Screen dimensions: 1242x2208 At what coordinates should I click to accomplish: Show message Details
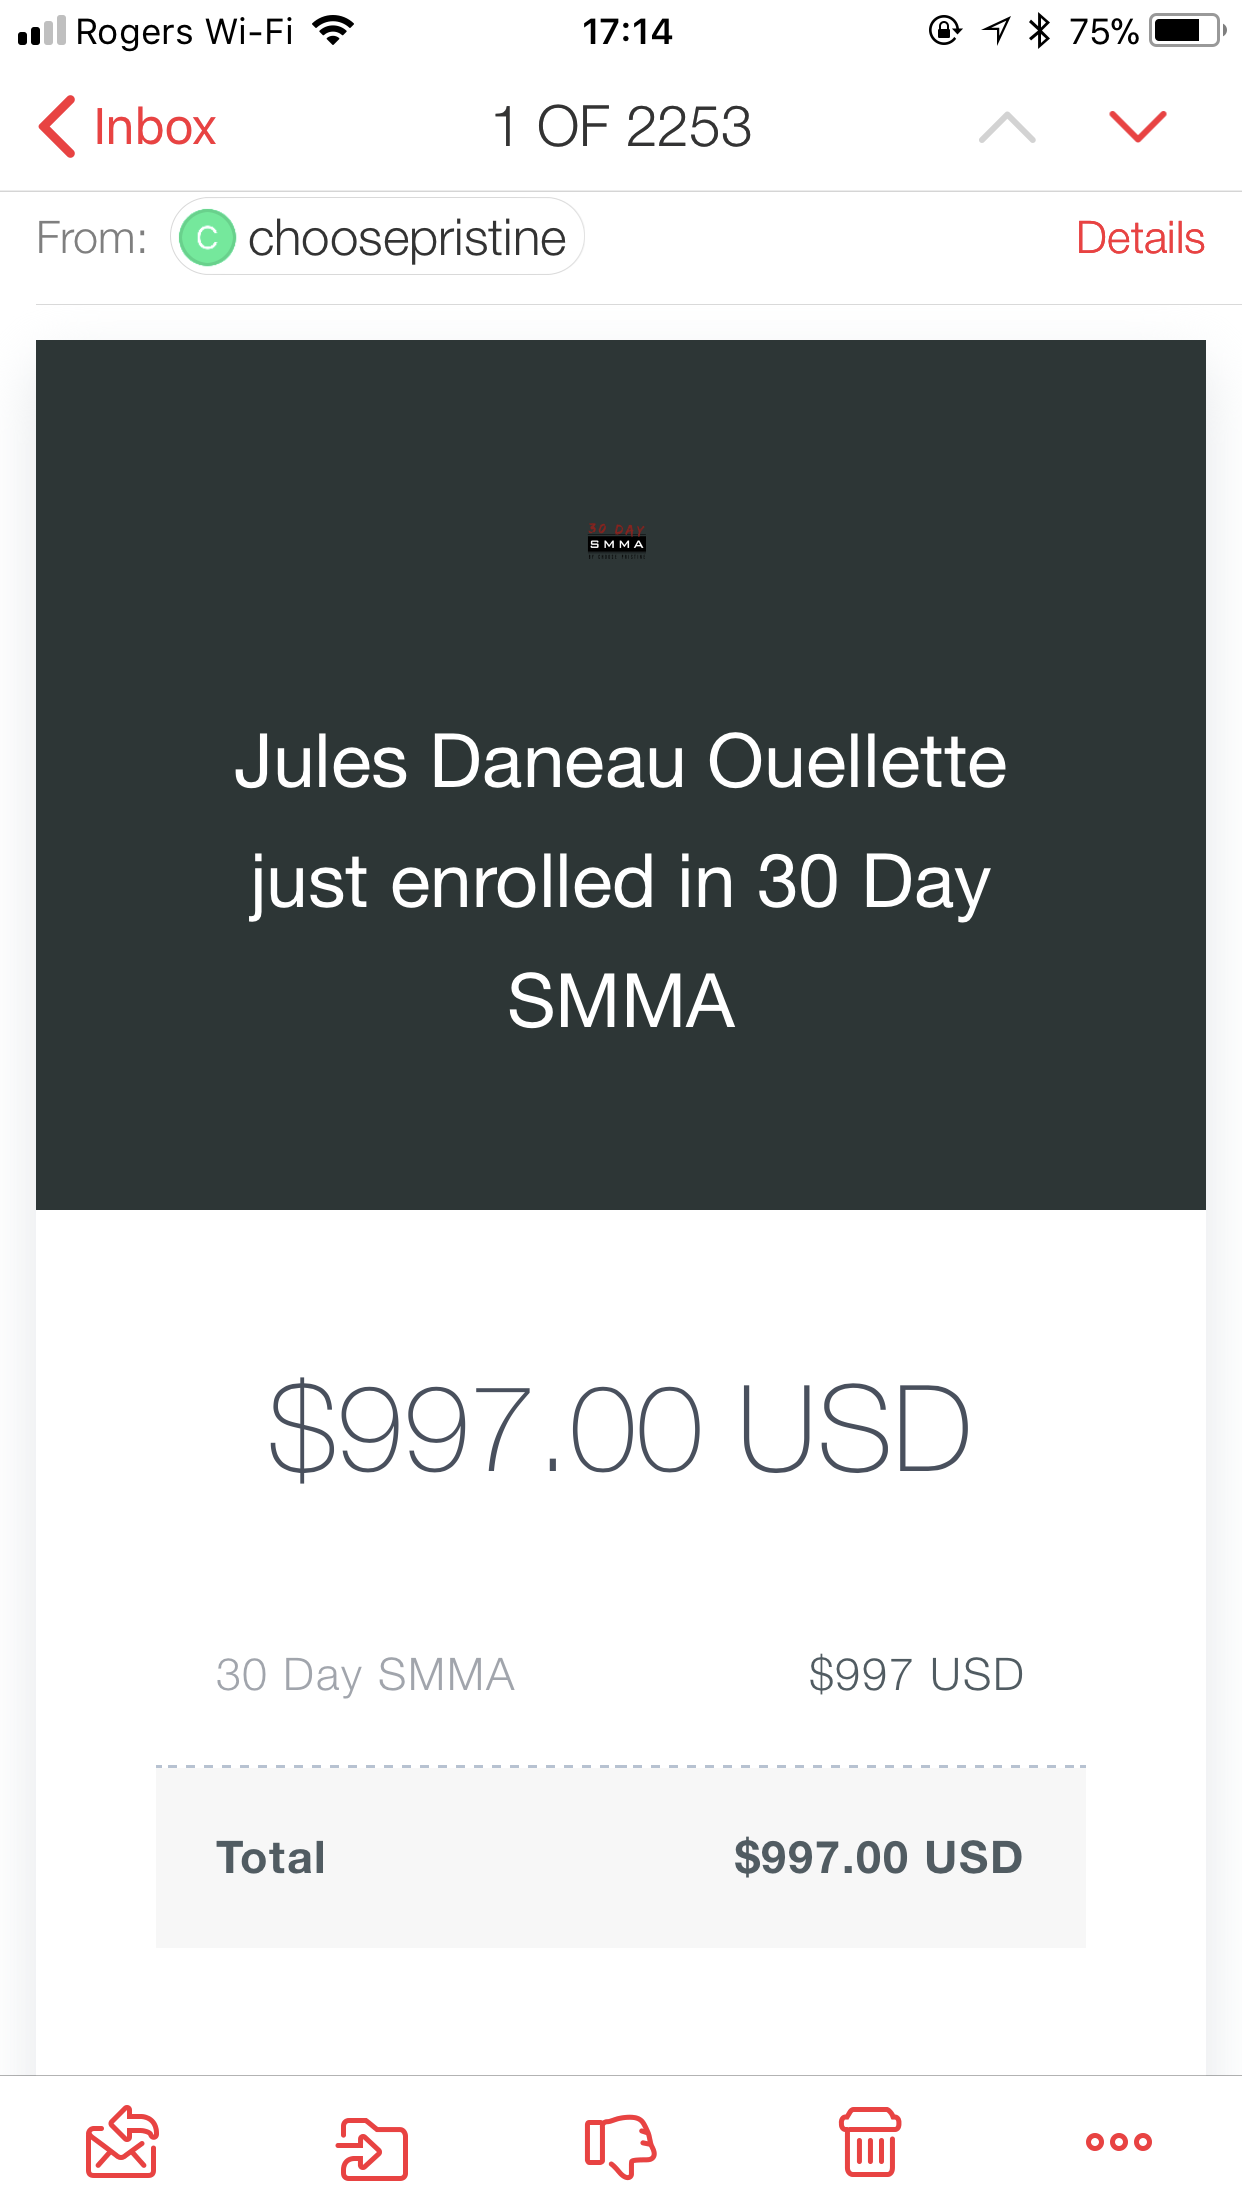(1140, 238)
